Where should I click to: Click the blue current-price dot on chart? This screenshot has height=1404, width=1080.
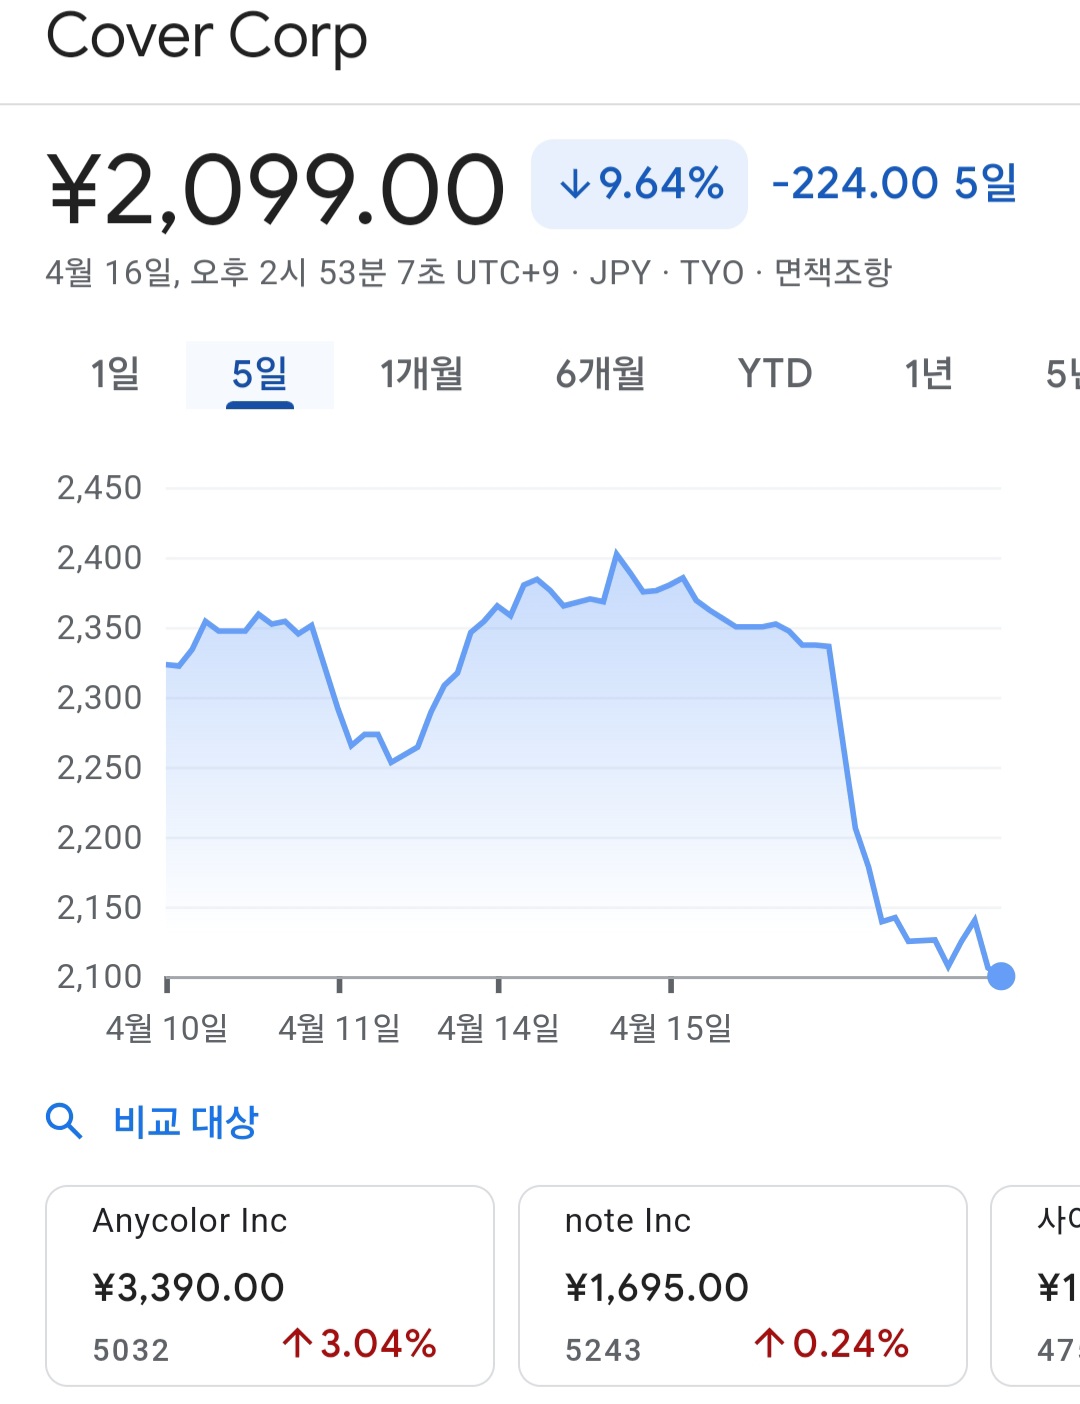pyautogui.click(x=1000, y=976)
